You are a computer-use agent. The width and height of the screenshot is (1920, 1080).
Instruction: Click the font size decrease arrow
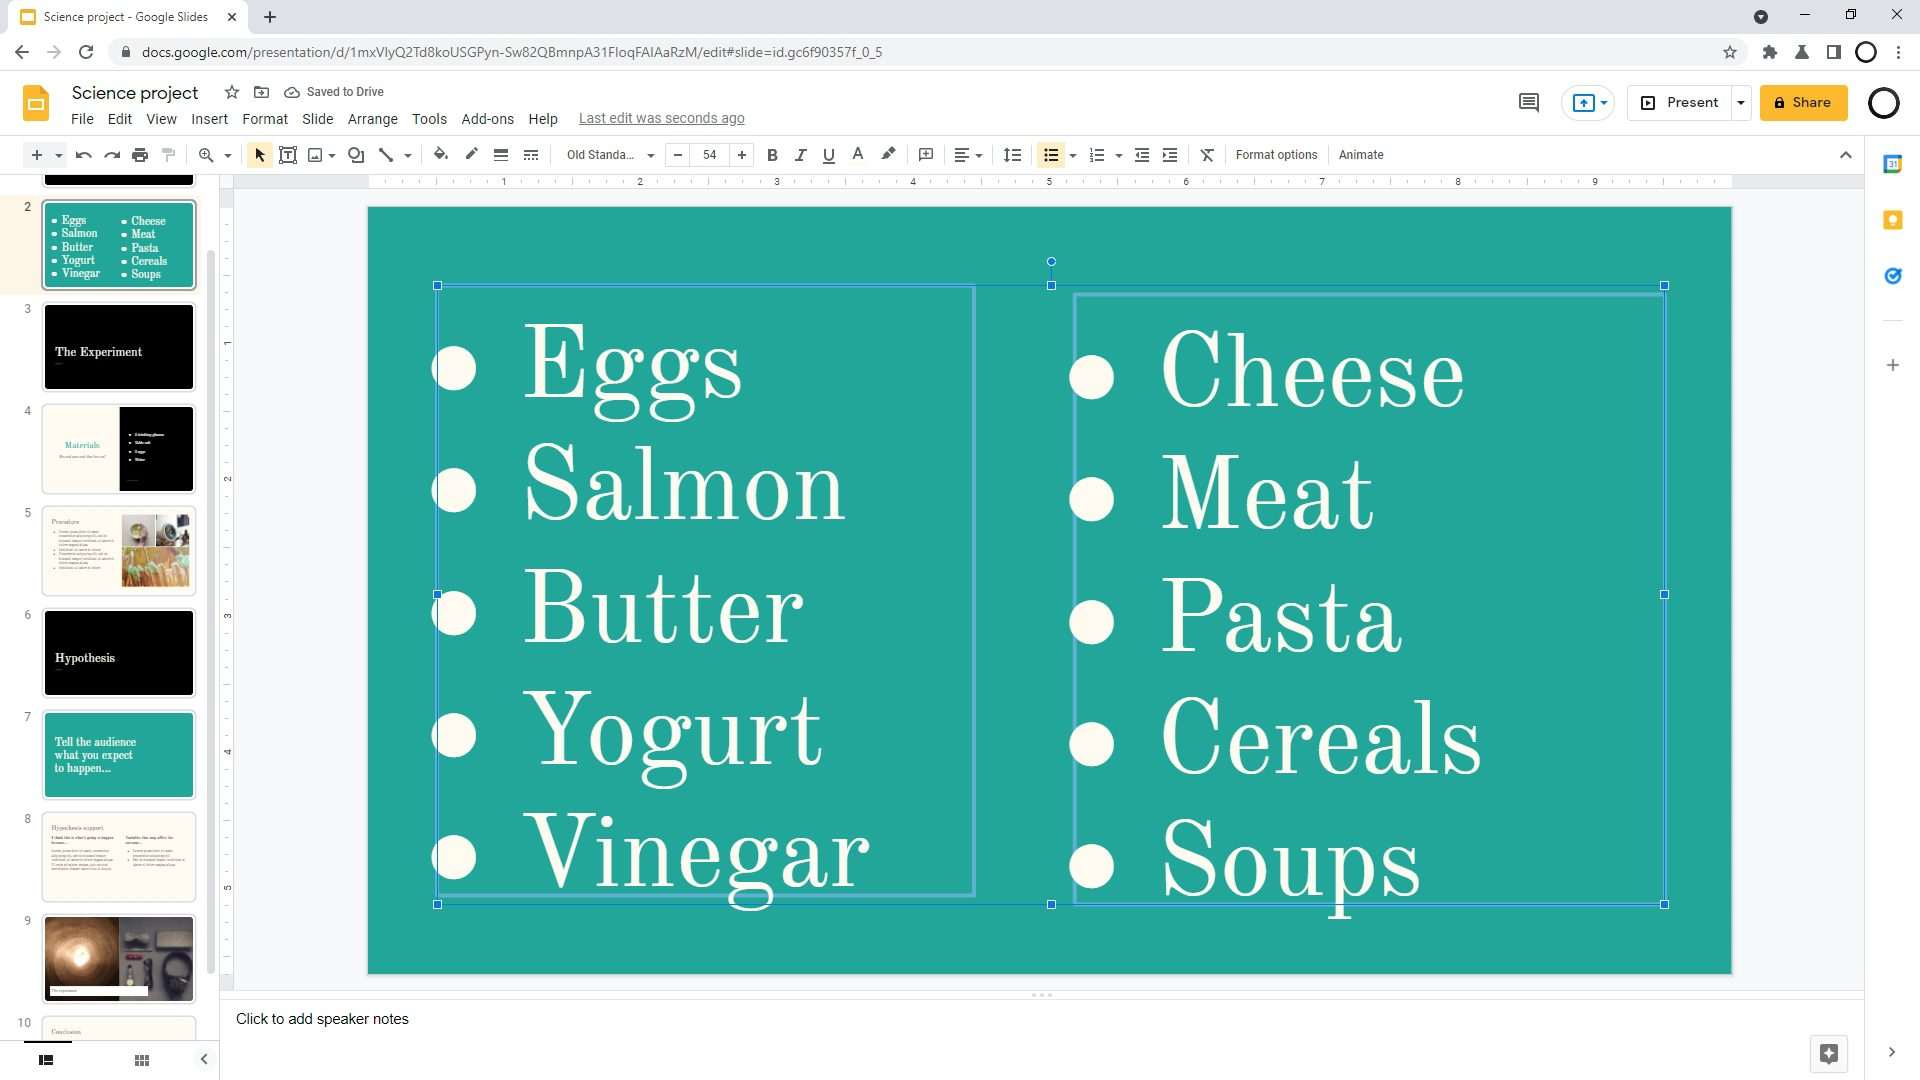(x=679, y=156)
